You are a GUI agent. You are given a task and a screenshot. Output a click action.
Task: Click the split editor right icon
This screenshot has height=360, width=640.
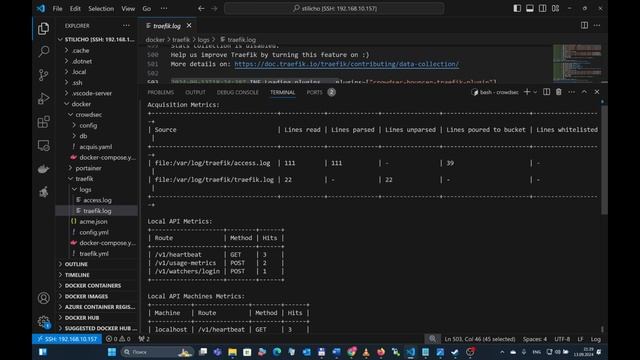[x=584, y=25]
